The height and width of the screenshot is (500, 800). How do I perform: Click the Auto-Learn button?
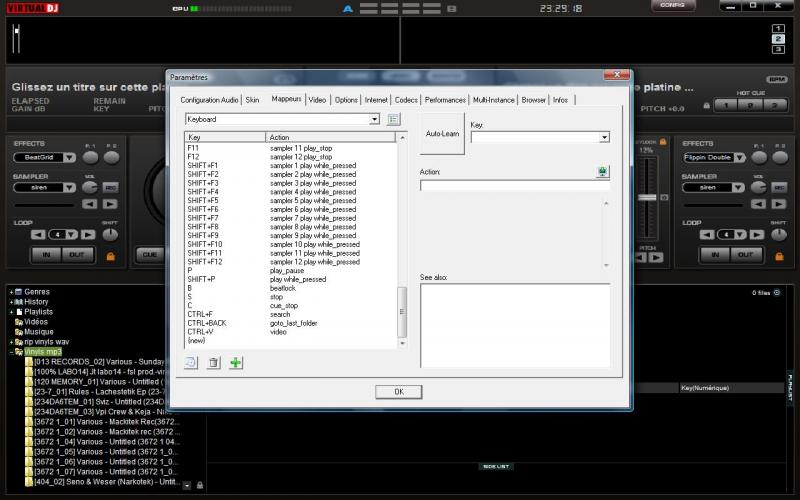click(442, 134)
